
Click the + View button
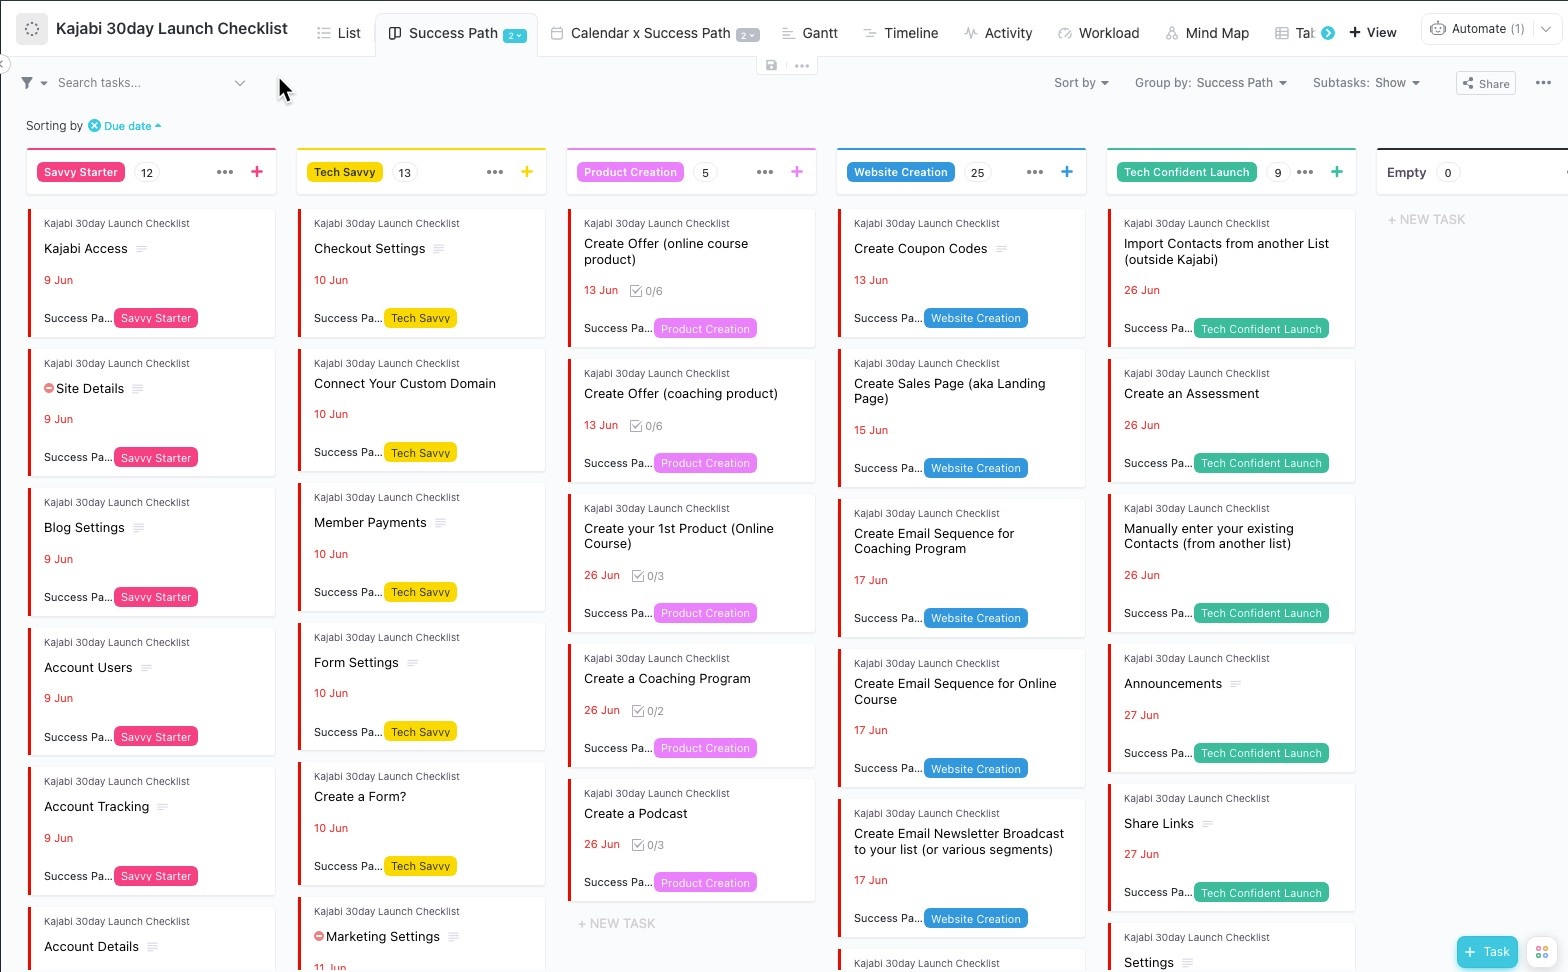pyautogui.click(x=1373, y=33)
